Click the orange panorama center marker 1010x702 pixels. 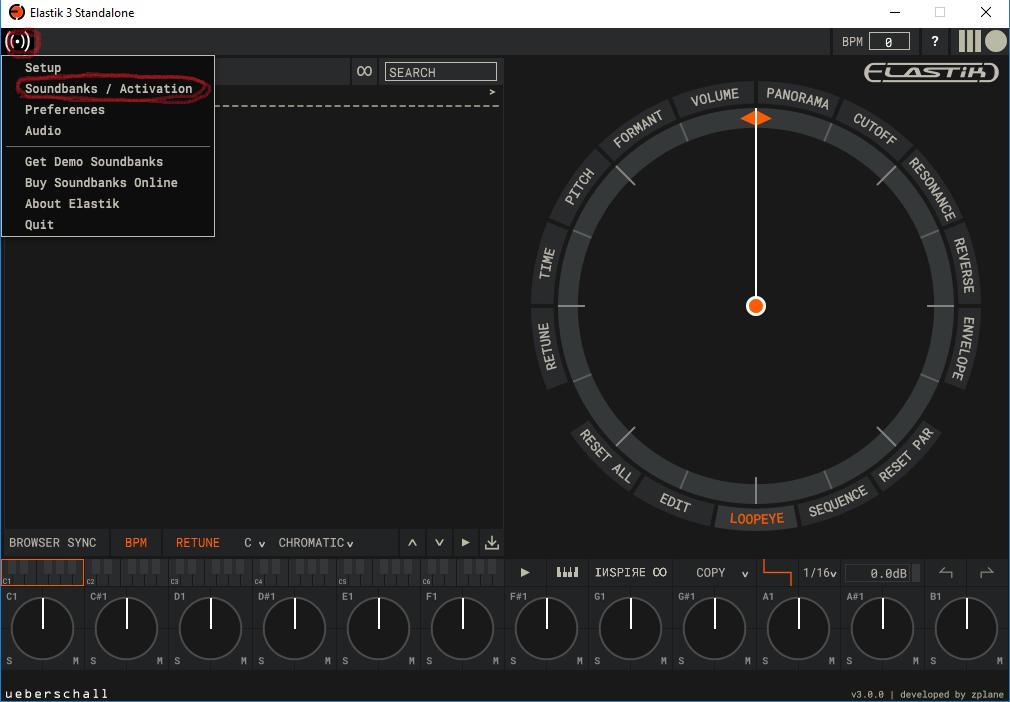pos(756,119)
